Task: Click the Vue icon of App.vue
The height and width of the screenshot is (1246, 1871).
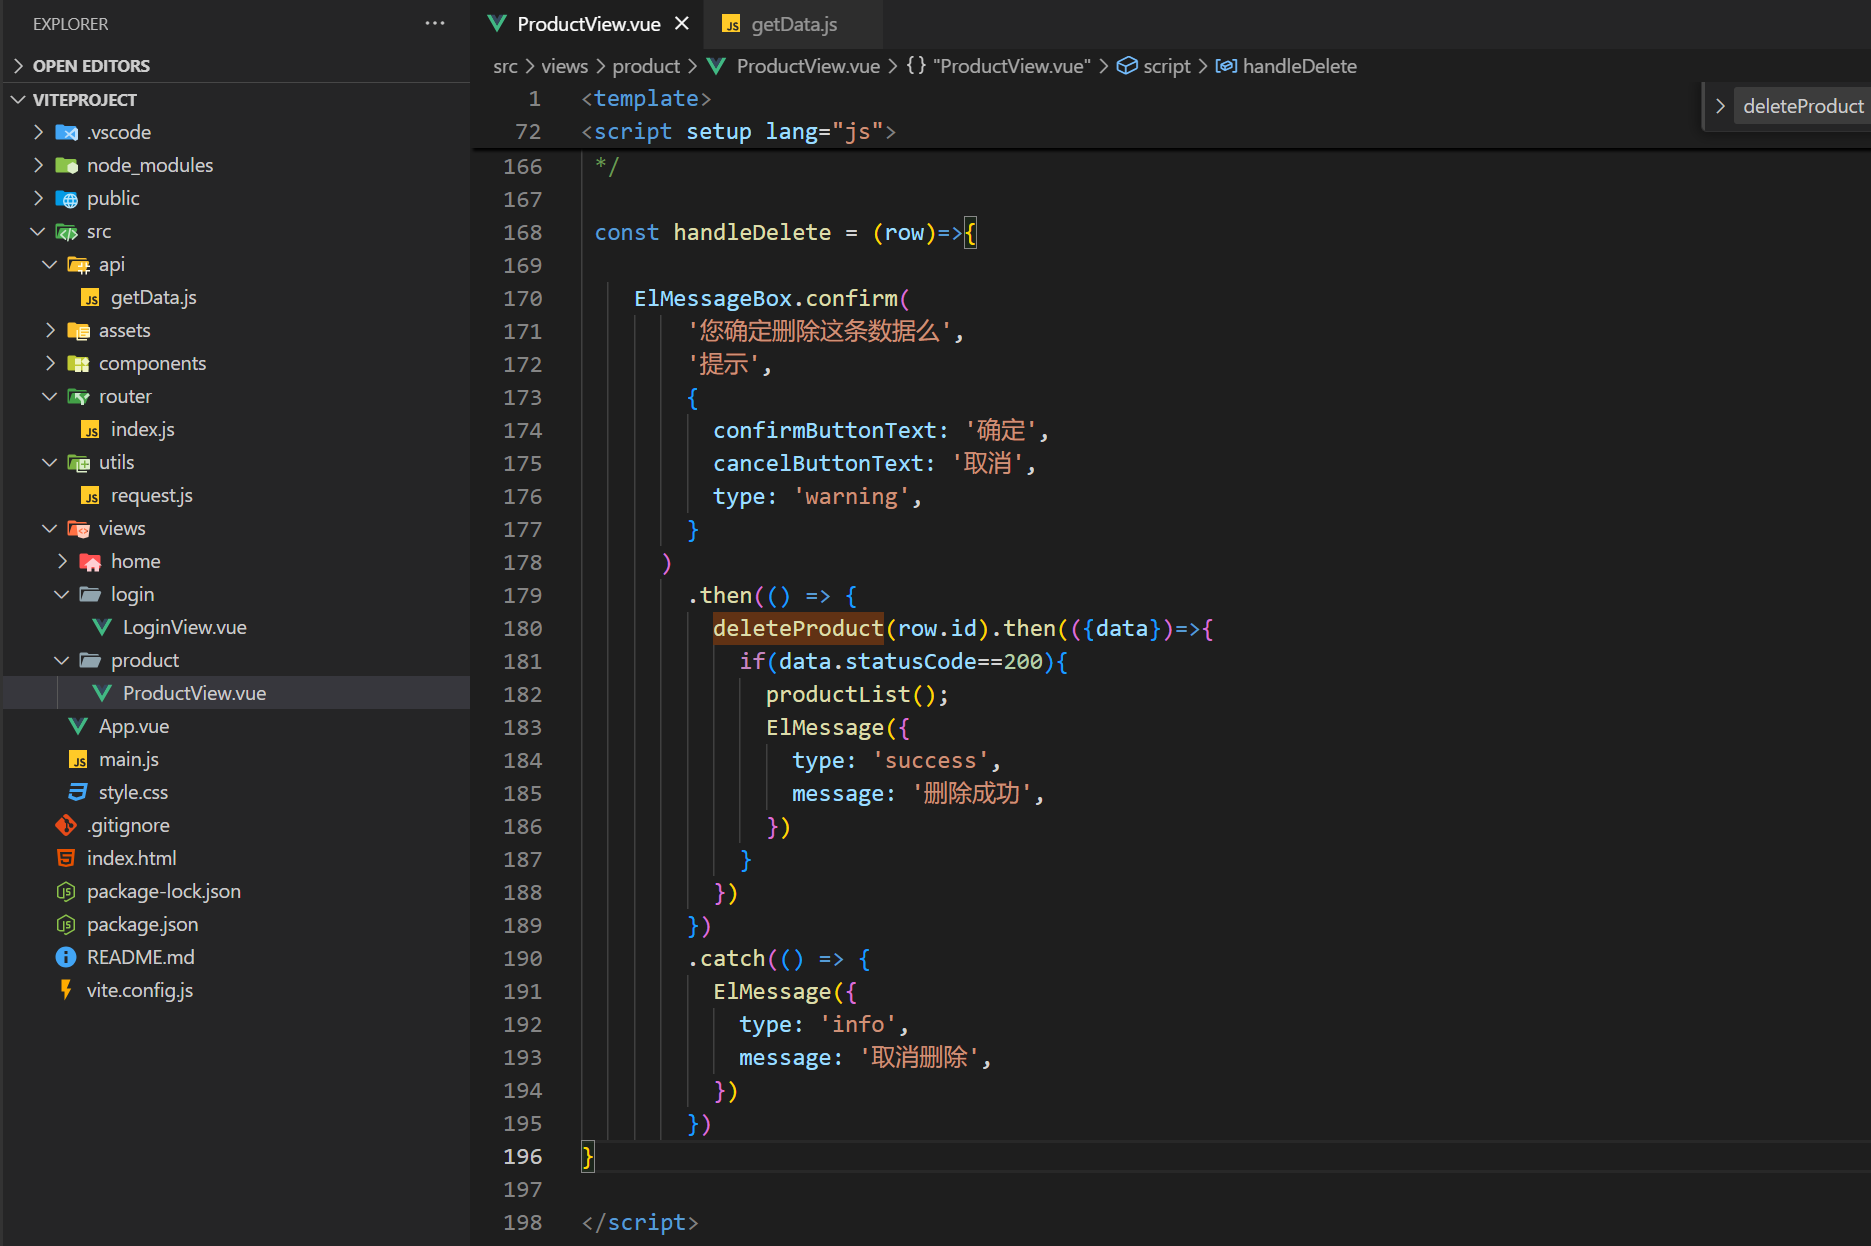Action: [78, 726]
